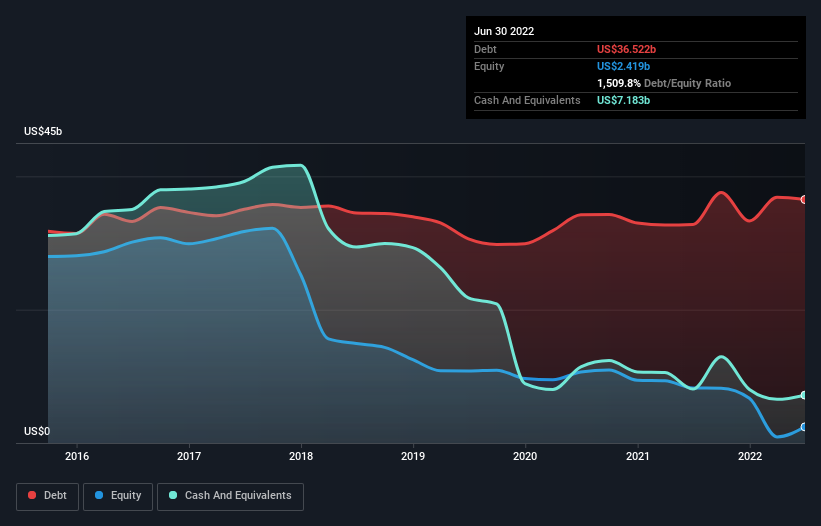Click the Jun 30 2022 tooltip date

click(504, 31)
